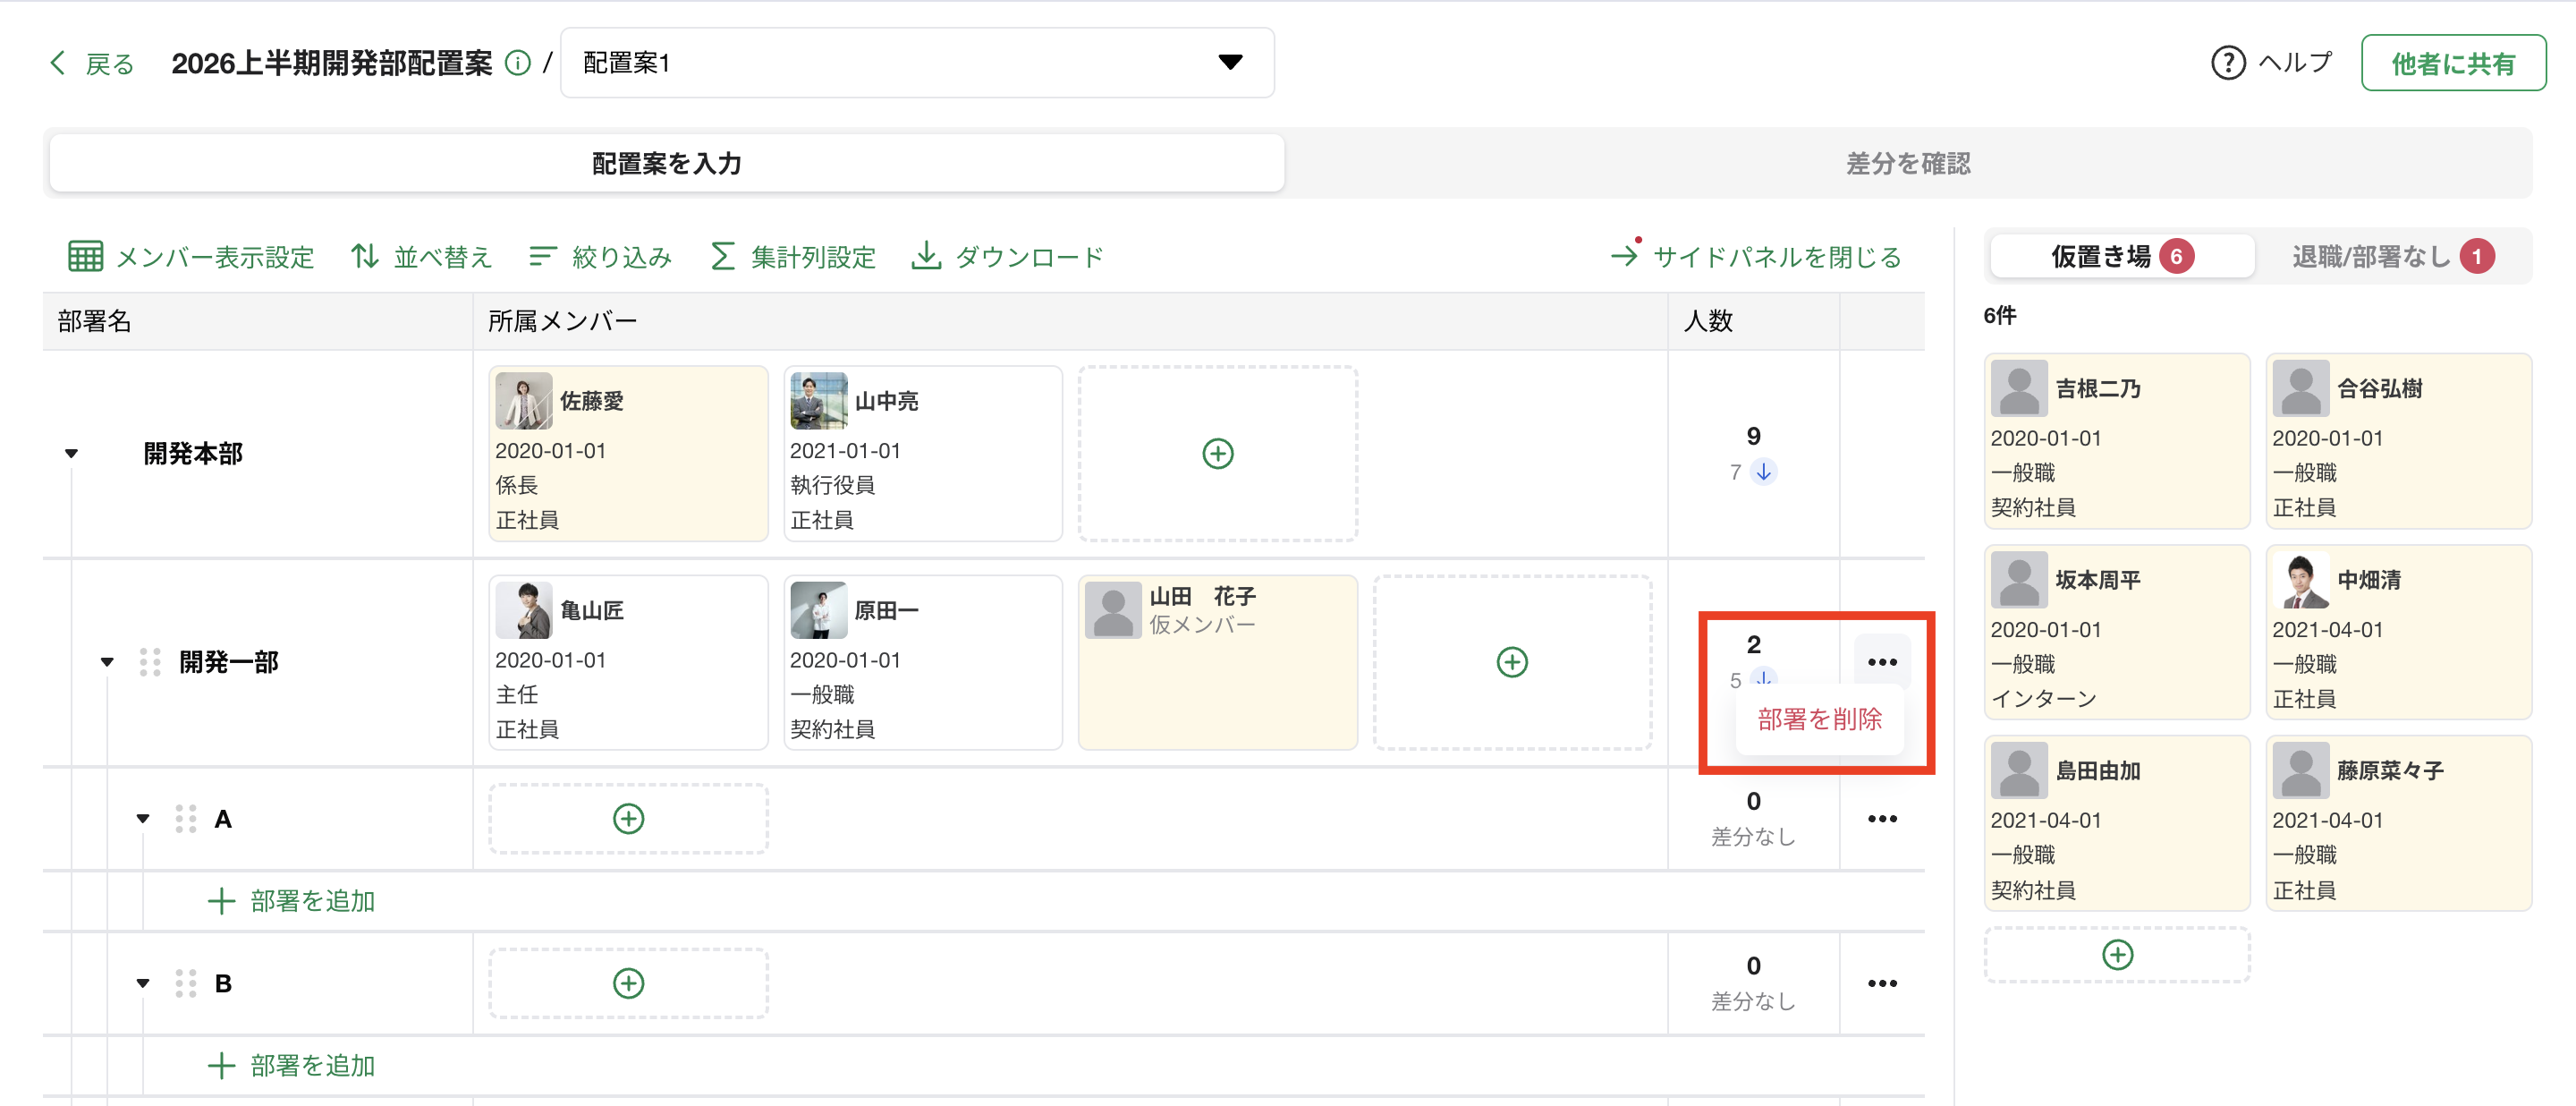2576x1106 pixels.
Task: Switch to the 差分を確認 tab
Action: [x=1907, y=163]
